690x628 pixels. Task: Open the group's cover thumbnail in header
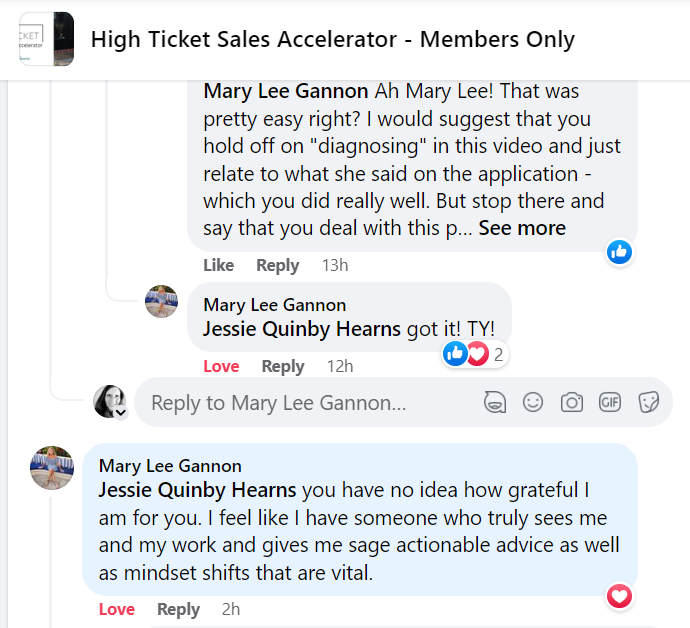pos(46,40)
